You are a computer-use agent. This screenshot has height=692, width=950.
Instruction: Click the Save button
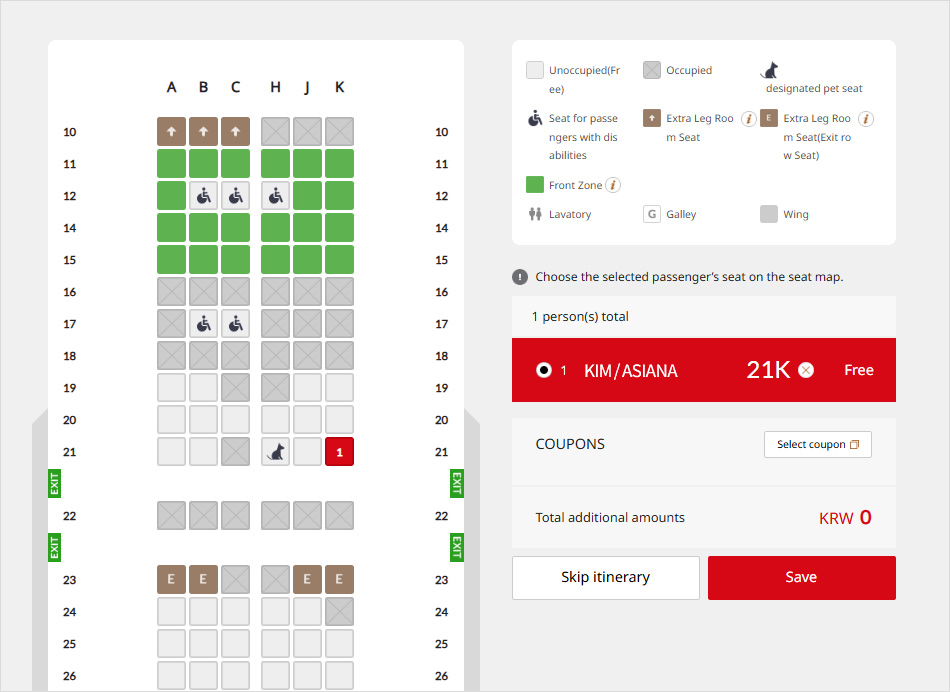tap(801, 578)
